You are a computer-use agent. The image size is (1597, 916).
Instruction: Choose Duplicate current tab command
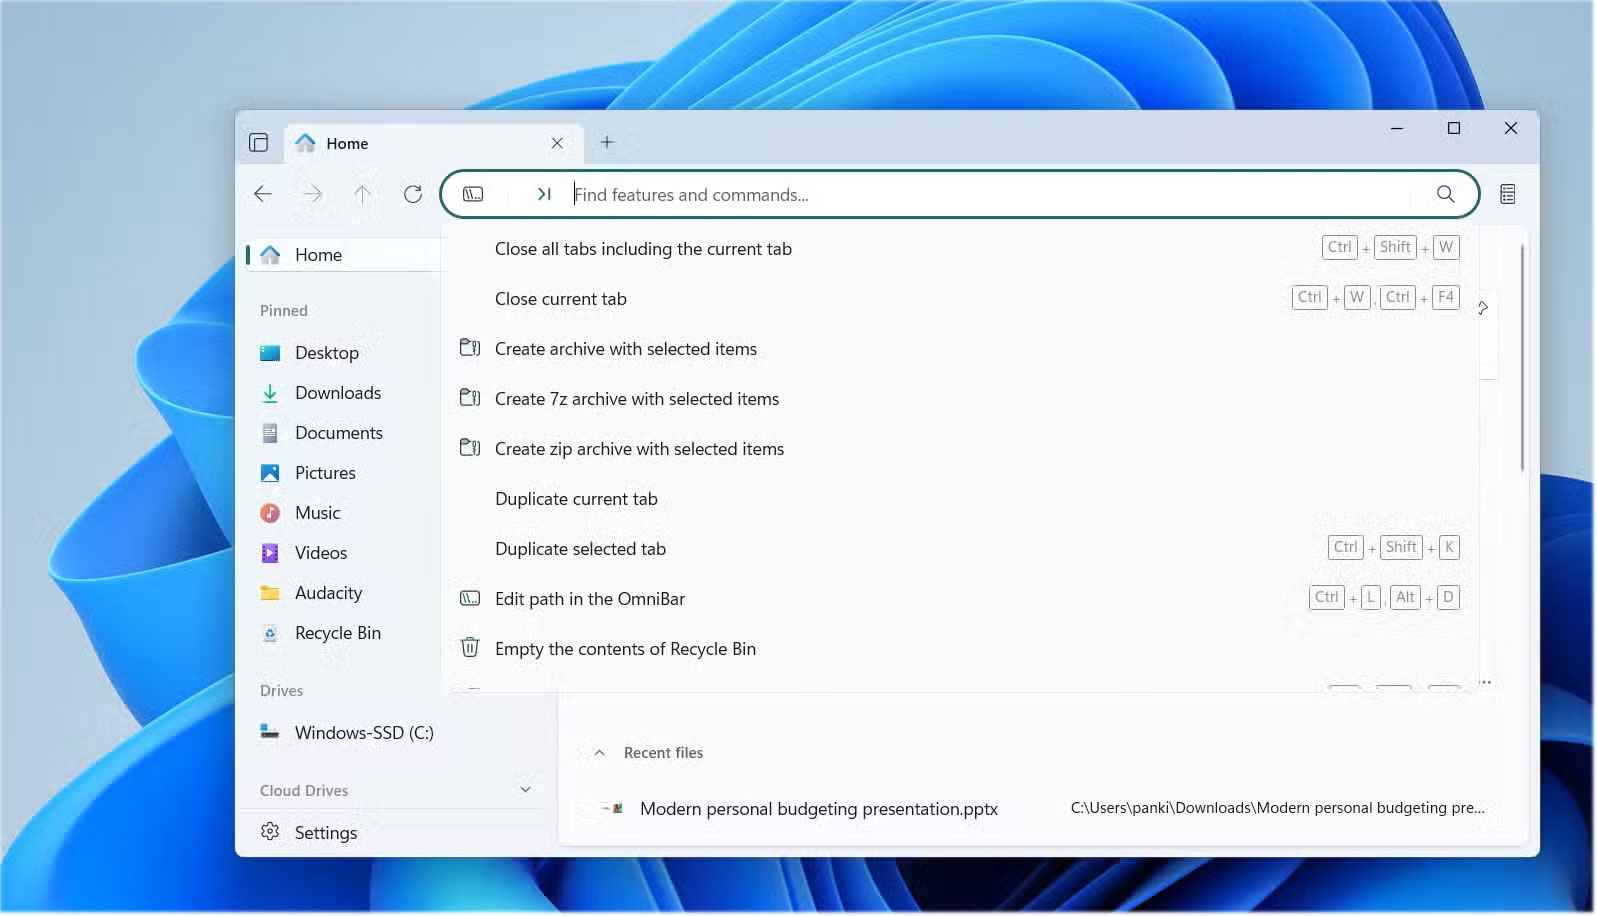960,499
